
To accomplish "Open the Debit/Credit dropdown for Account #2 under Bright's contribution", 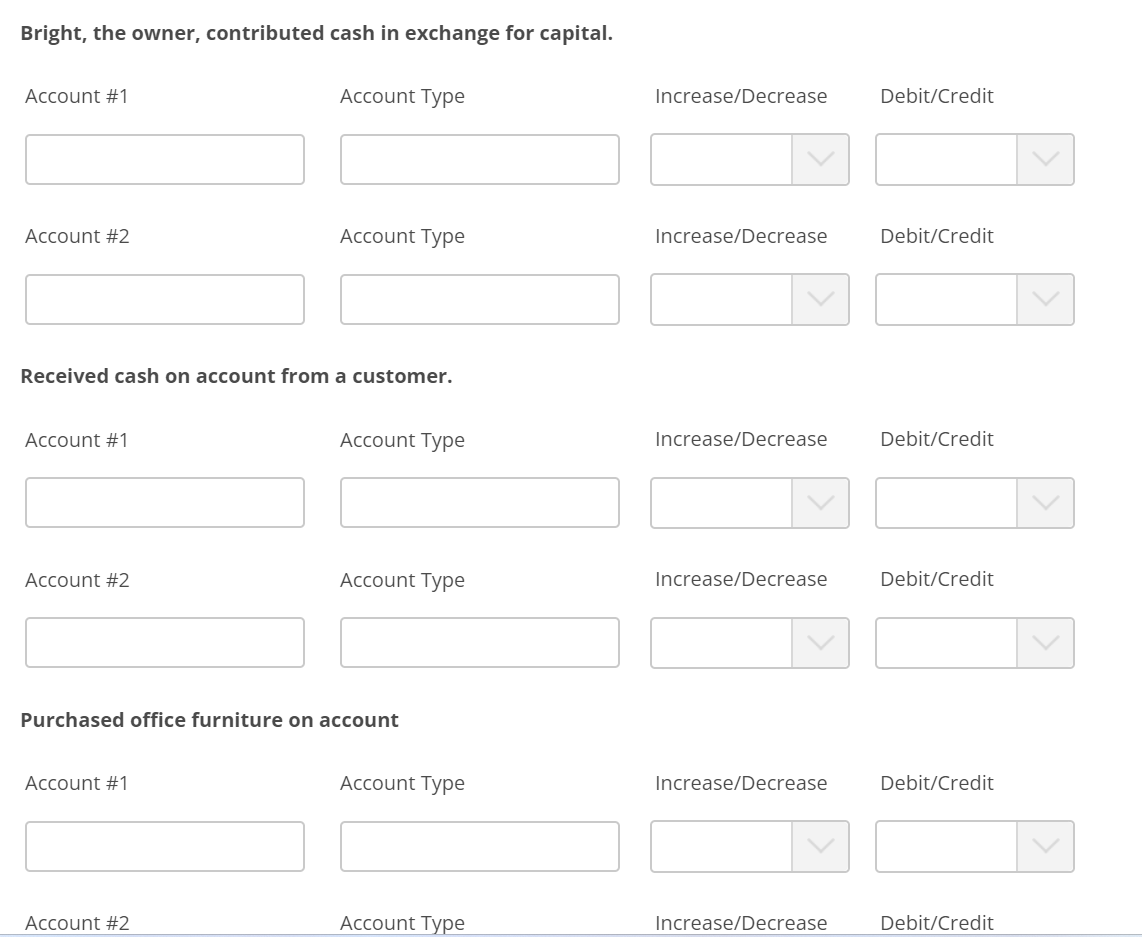I will (x=1044, y=299).
